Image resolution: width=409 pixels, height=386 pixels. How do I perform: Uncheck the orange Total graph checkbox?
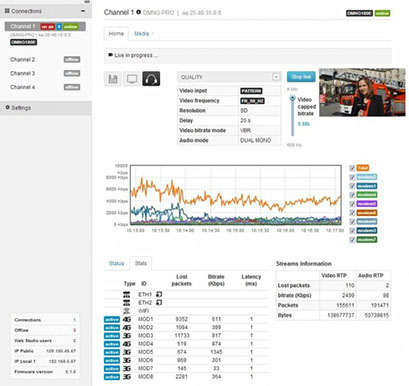point(352,168)
